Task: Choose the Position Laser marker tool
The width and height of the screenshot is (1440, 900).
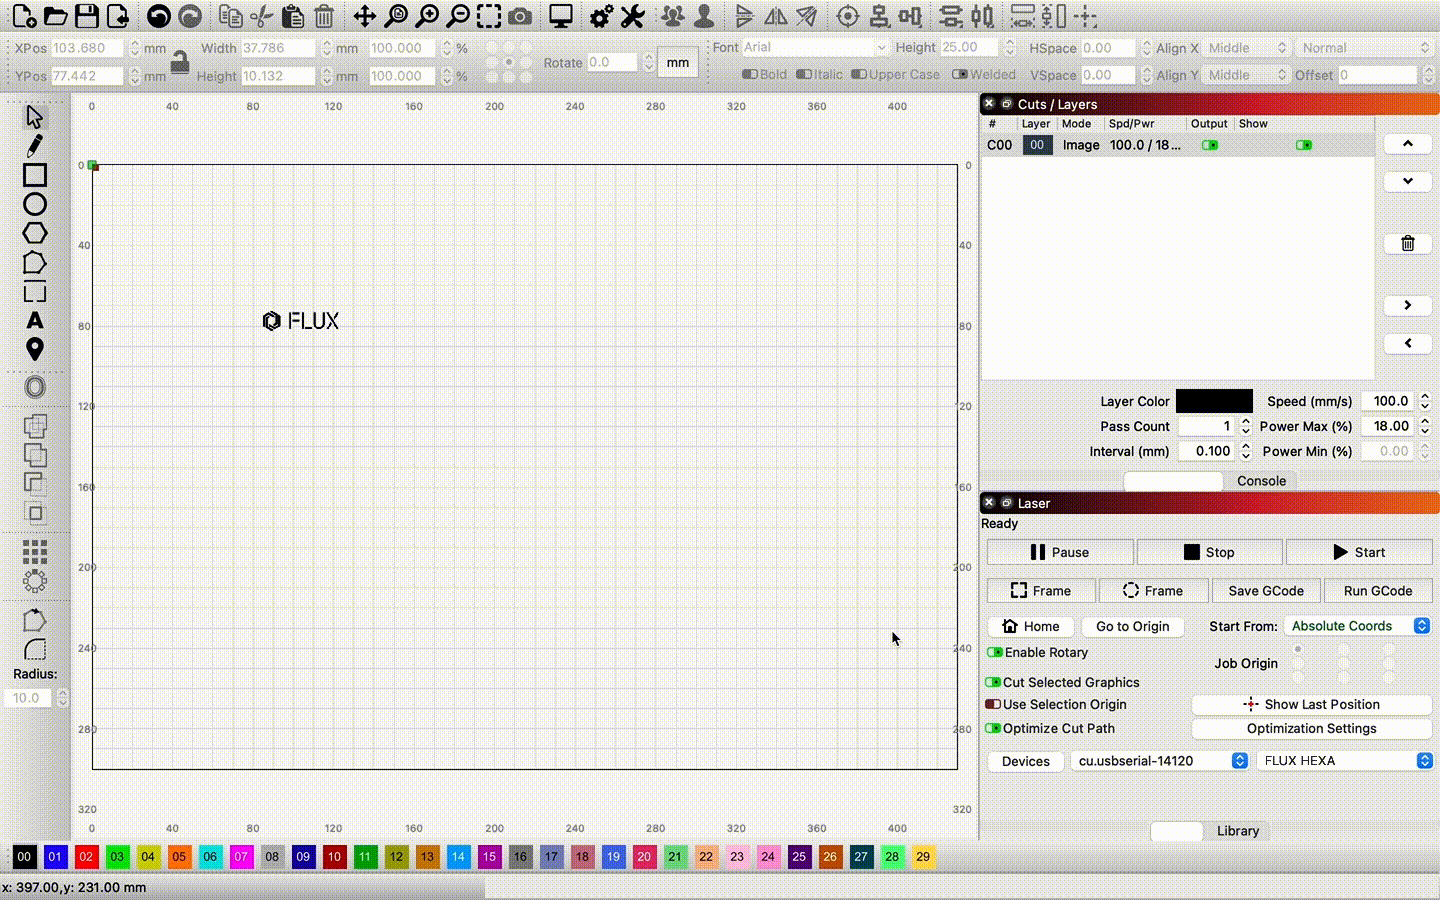Action: pos(35,349)
